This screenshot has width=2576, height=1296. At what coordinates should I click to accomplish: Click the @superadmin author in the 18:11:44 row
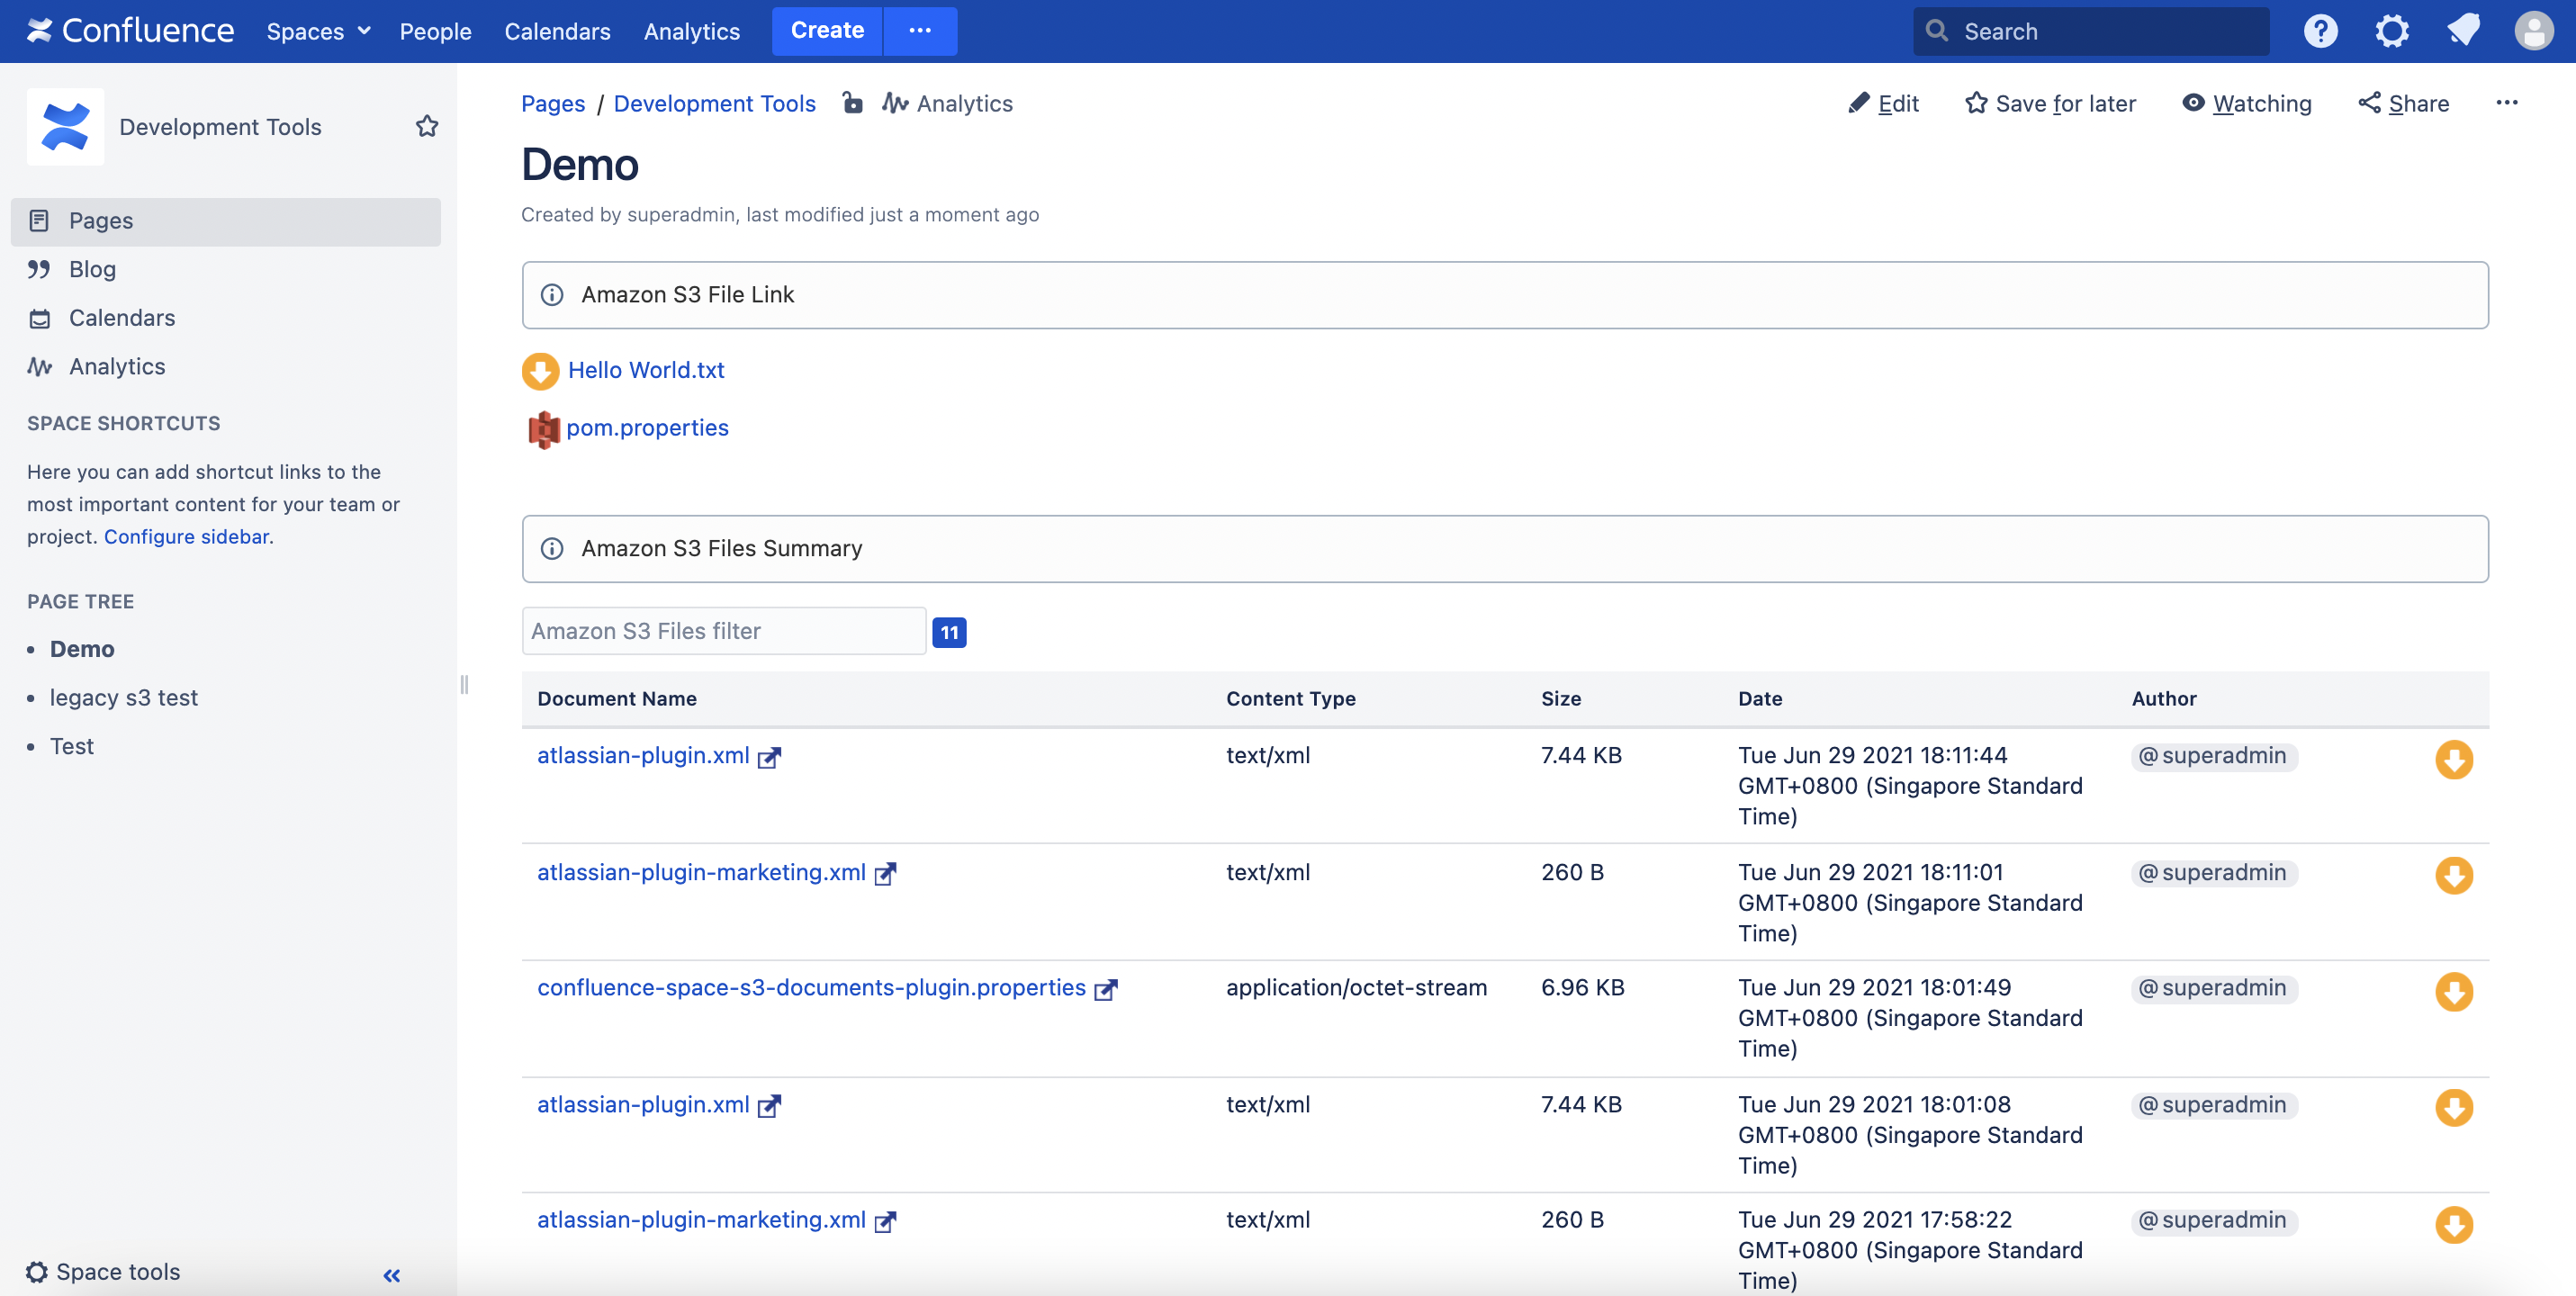pos(2213,756)
